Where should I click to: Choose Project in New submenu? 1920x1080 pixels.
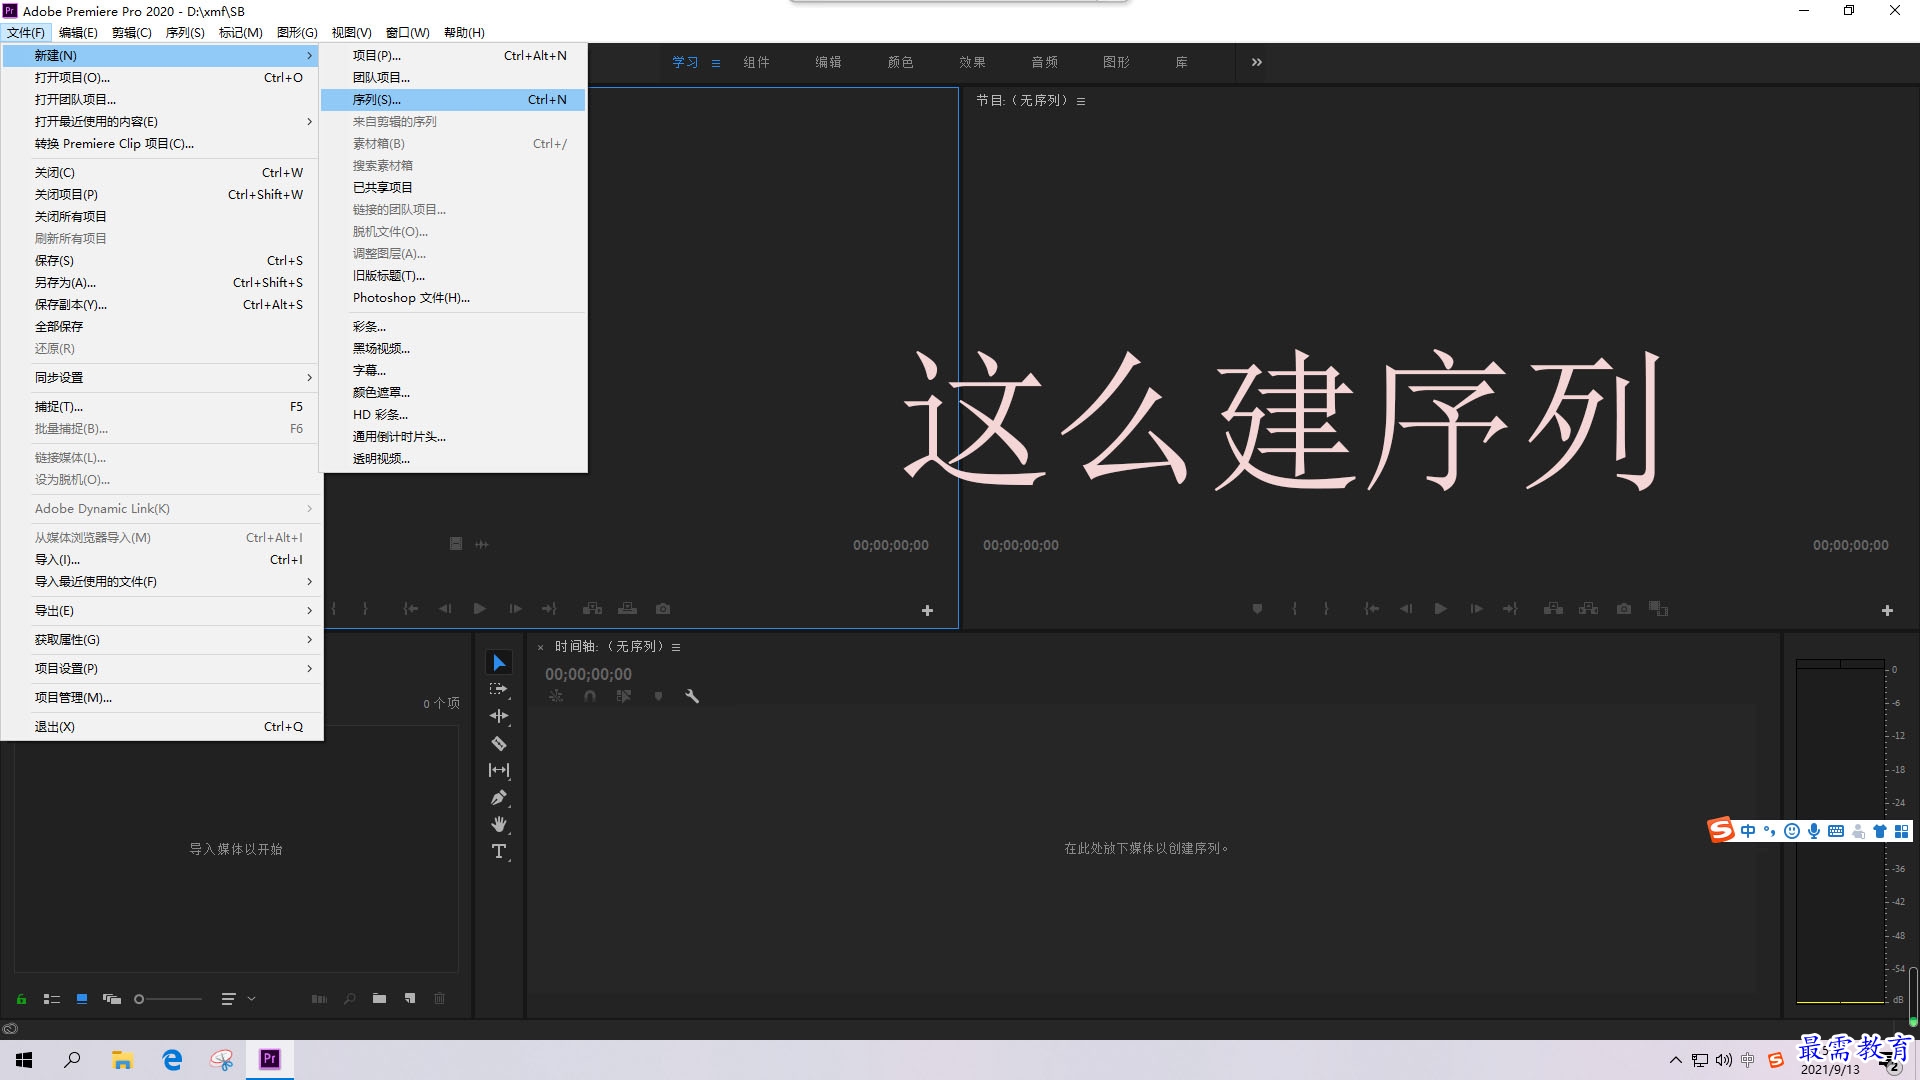tap(453, 56)
